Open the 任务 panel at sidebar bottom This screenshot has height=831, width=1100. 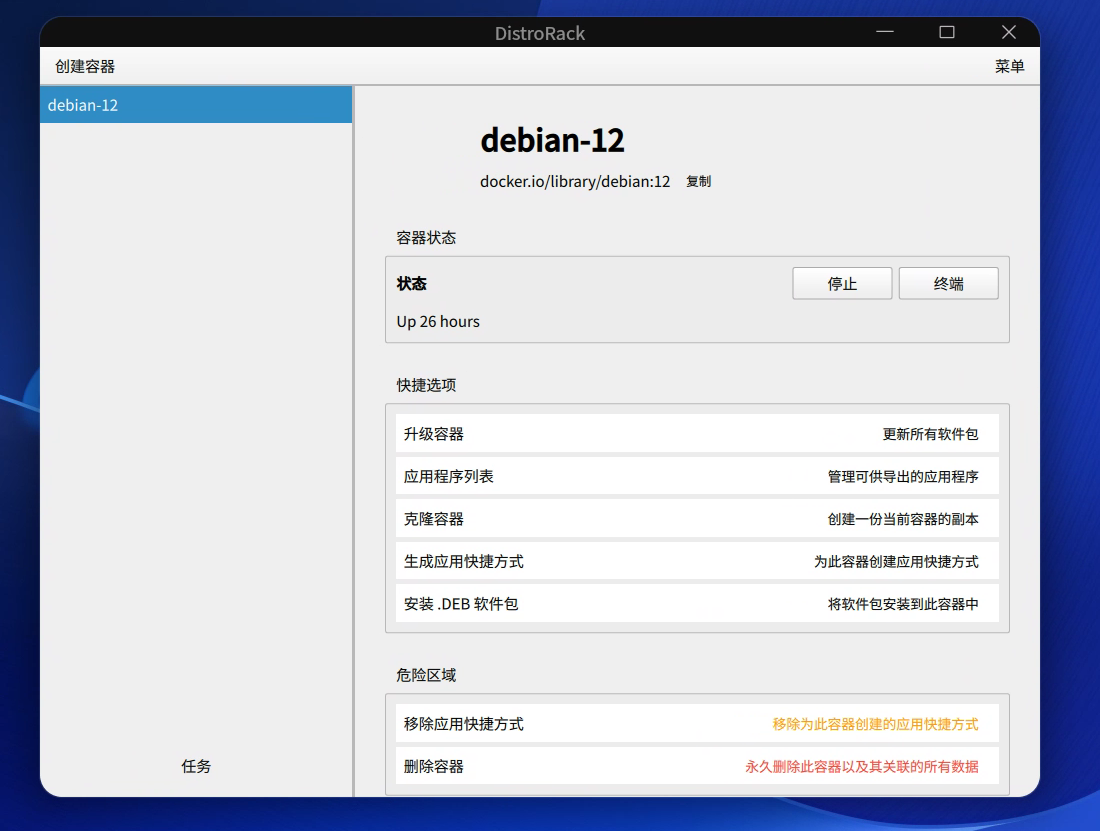click(x=196, y=766)
